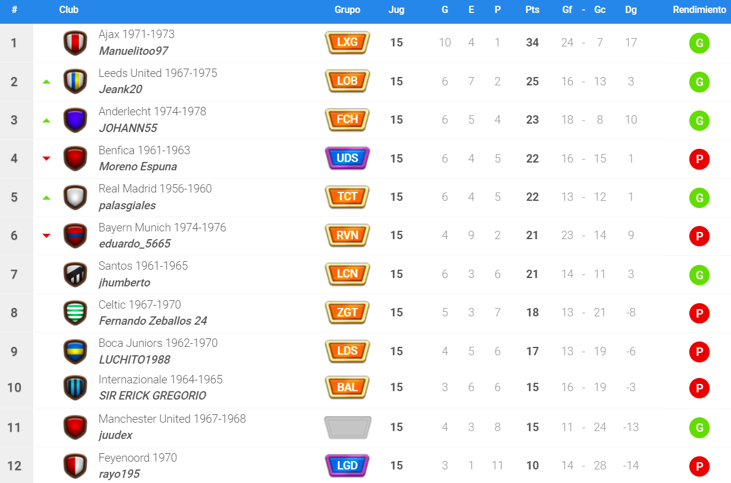The height and width of the screenshot is (483, 731).
Task: Click the Ajax 1971-1973 club crest
Action: point(75,43)
